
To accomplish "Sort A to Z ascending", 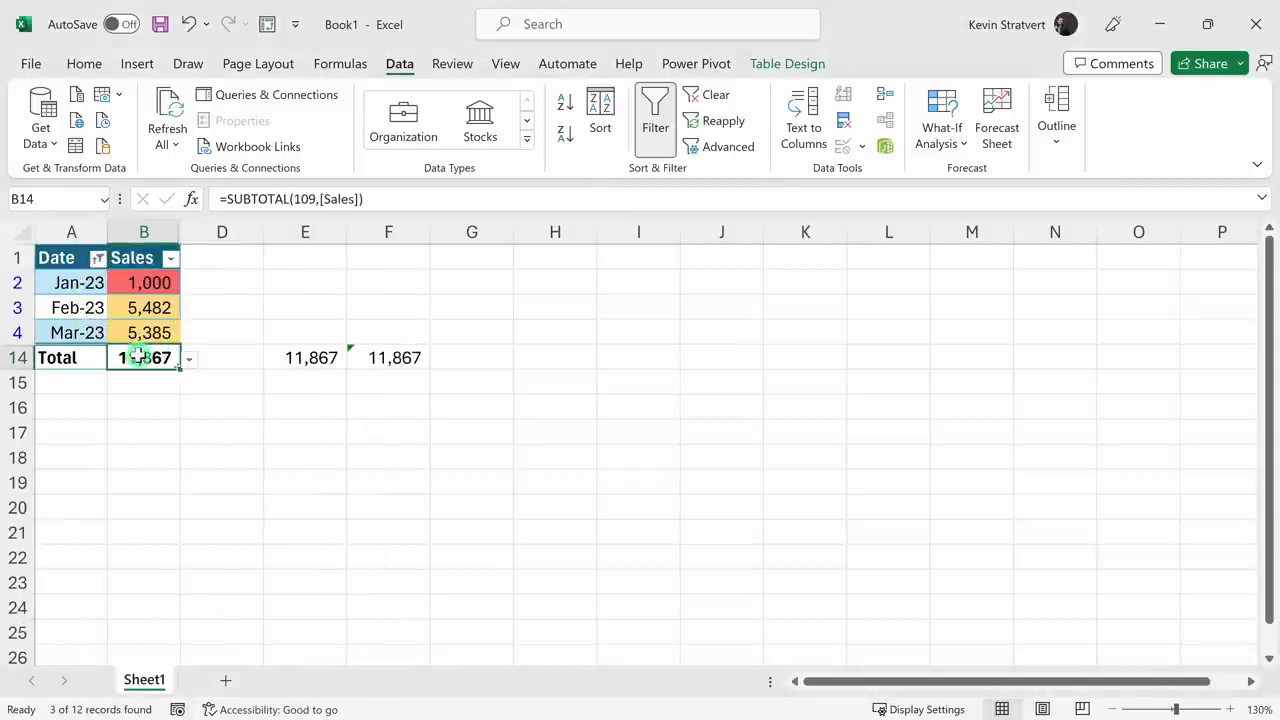I will (565, 102).
